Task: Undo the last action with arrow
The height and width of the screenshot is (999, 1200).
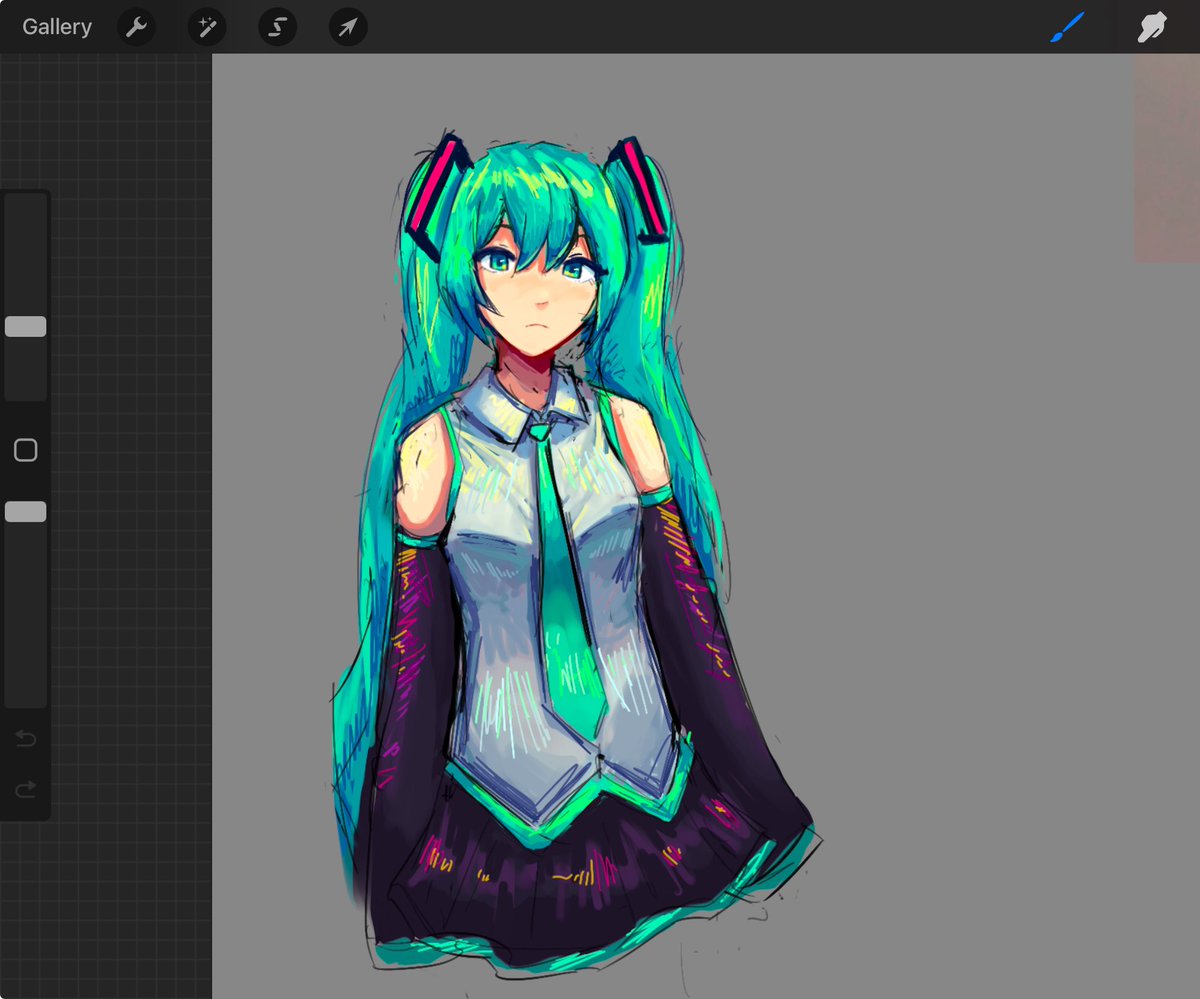Action: point(26,739)
